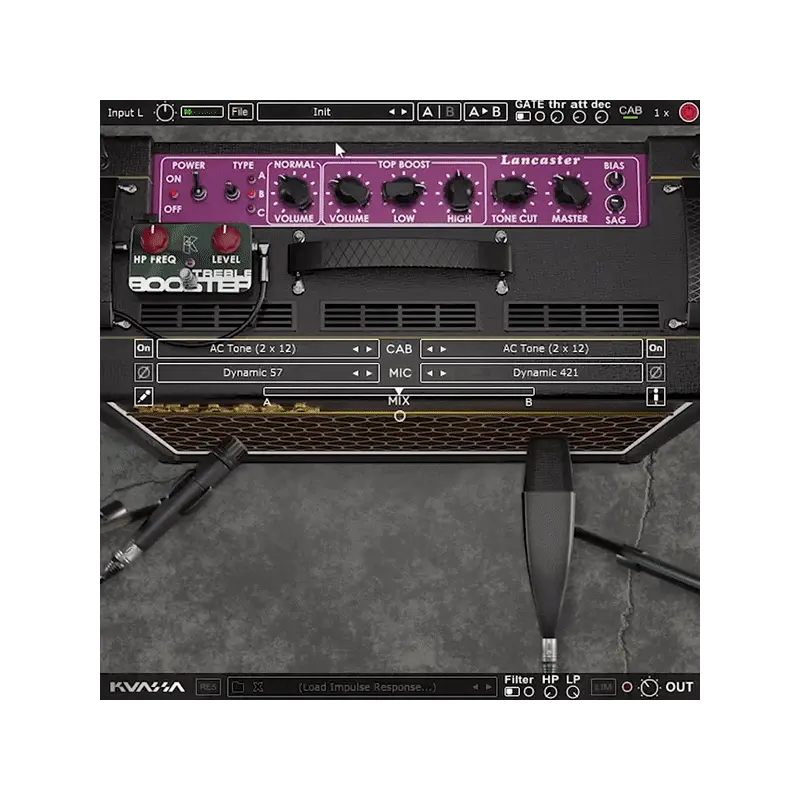
Task: Switch to preset slot A
Action: pyautogui.click(x=428, y=112)
